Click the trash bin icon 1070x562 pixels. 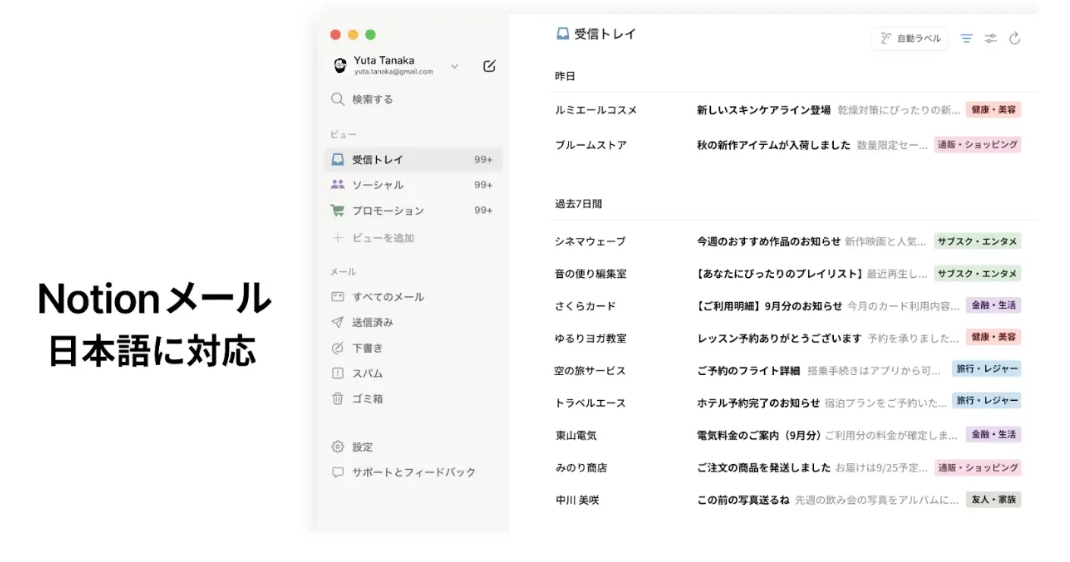(337, 398)
